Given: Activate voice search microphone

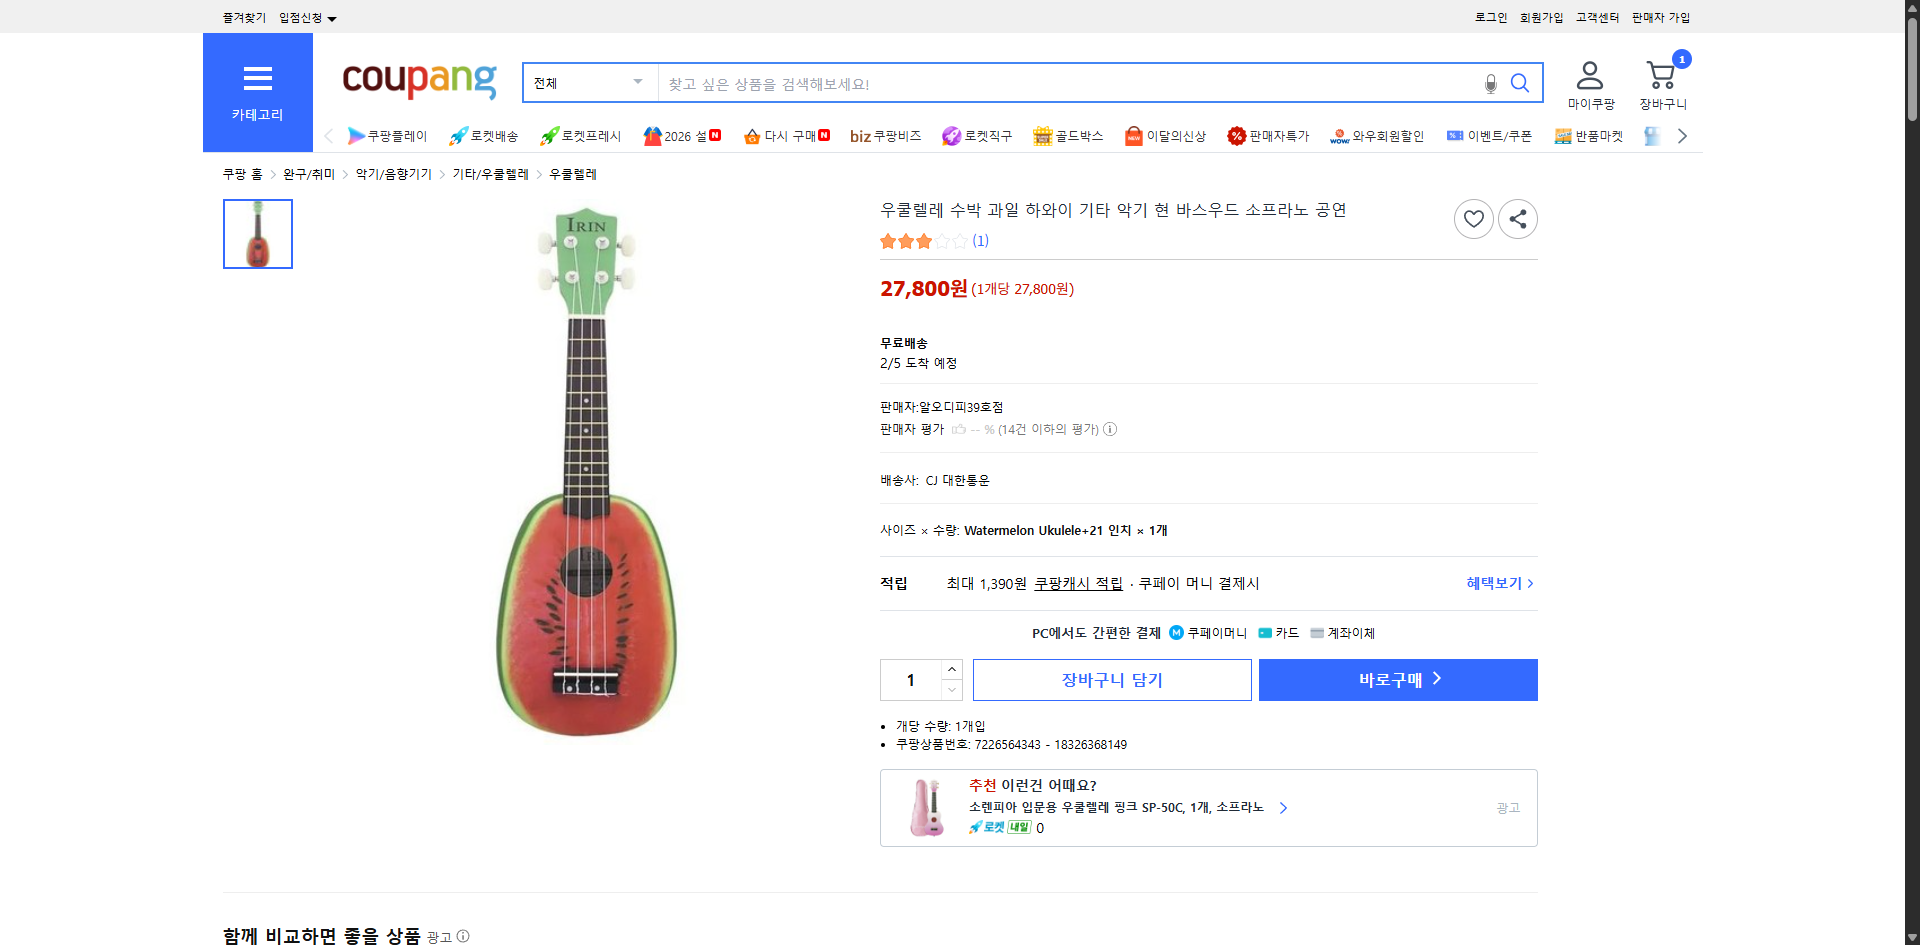Looking at the screenshot, I should (x=1490, y=83).
